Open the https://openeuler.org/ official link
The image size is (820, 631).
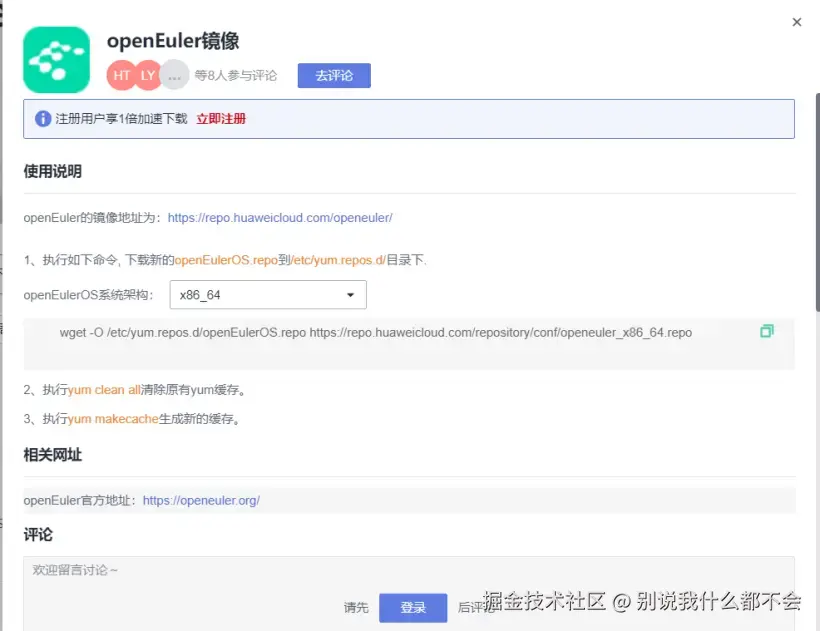coord(201,500)
